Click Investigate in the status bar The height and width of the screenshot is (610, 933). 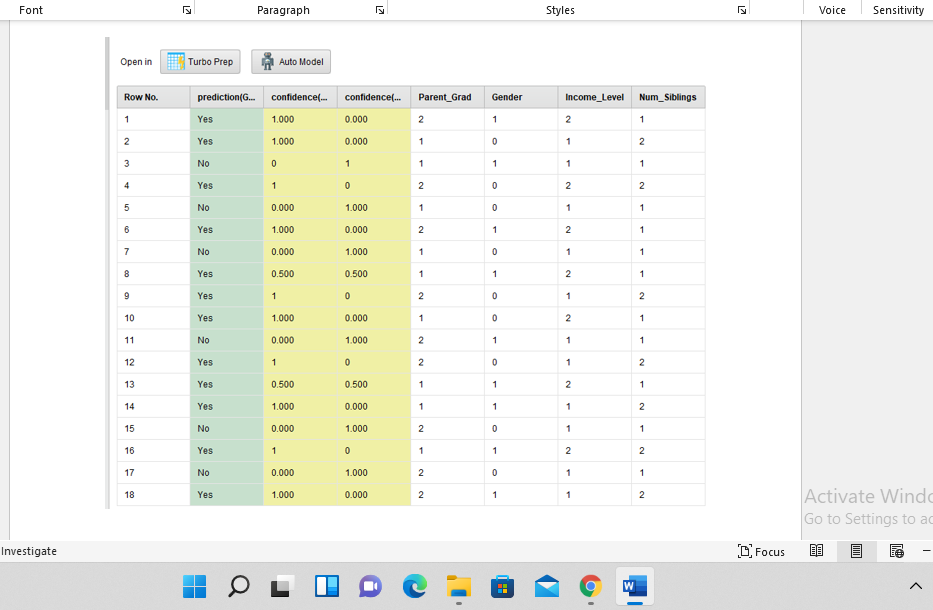(29, 551)
